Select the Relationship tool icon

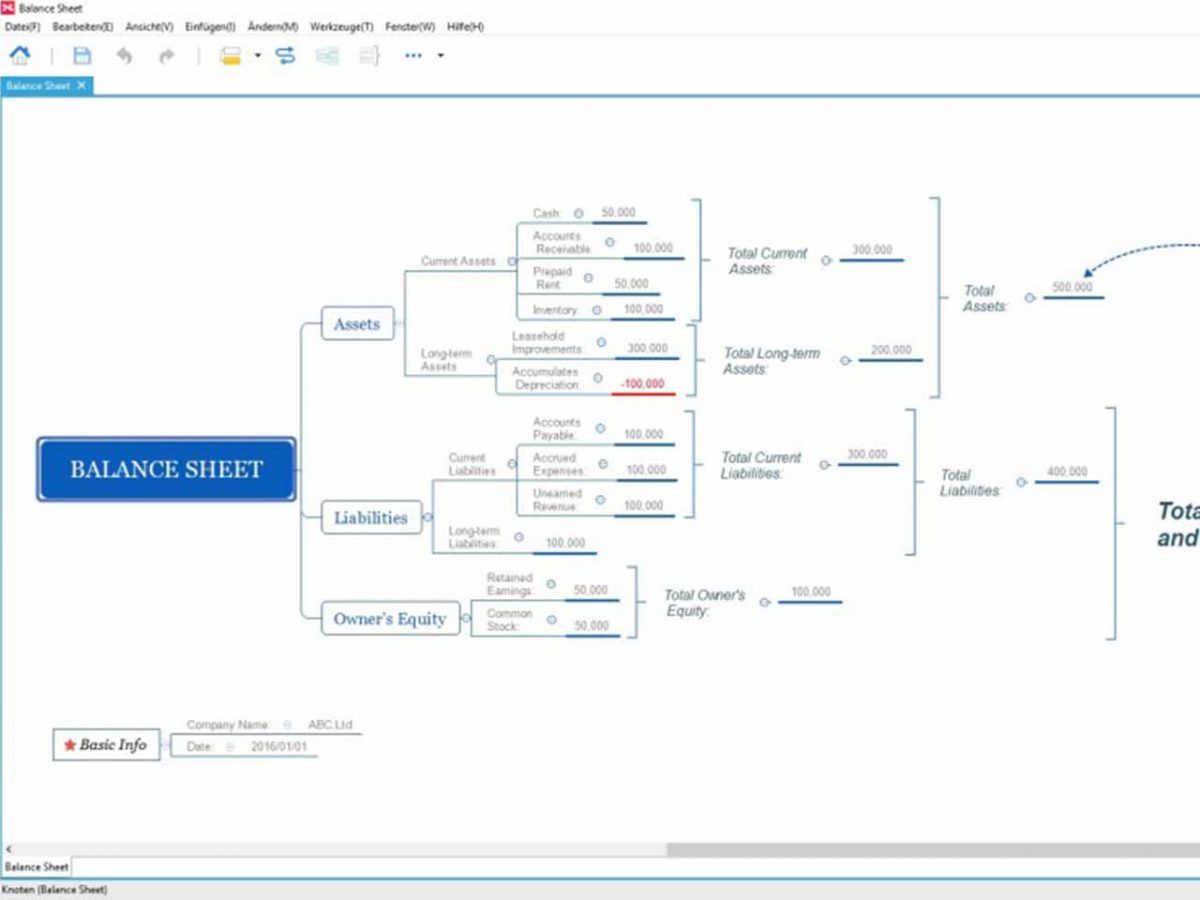click(x=285, y=56)
